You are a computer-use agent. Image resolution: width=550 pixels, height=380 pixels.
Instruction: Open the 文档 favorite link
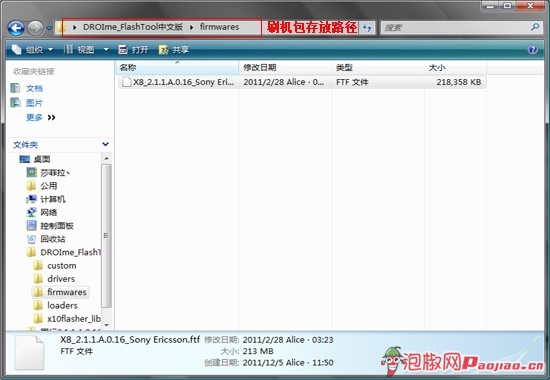34,88
